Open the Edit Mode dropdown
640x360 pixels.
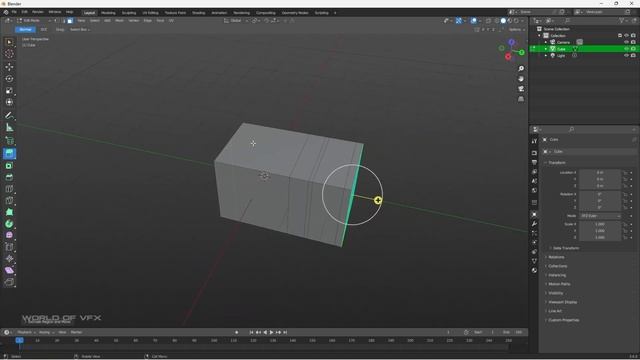tap(33, 20)
